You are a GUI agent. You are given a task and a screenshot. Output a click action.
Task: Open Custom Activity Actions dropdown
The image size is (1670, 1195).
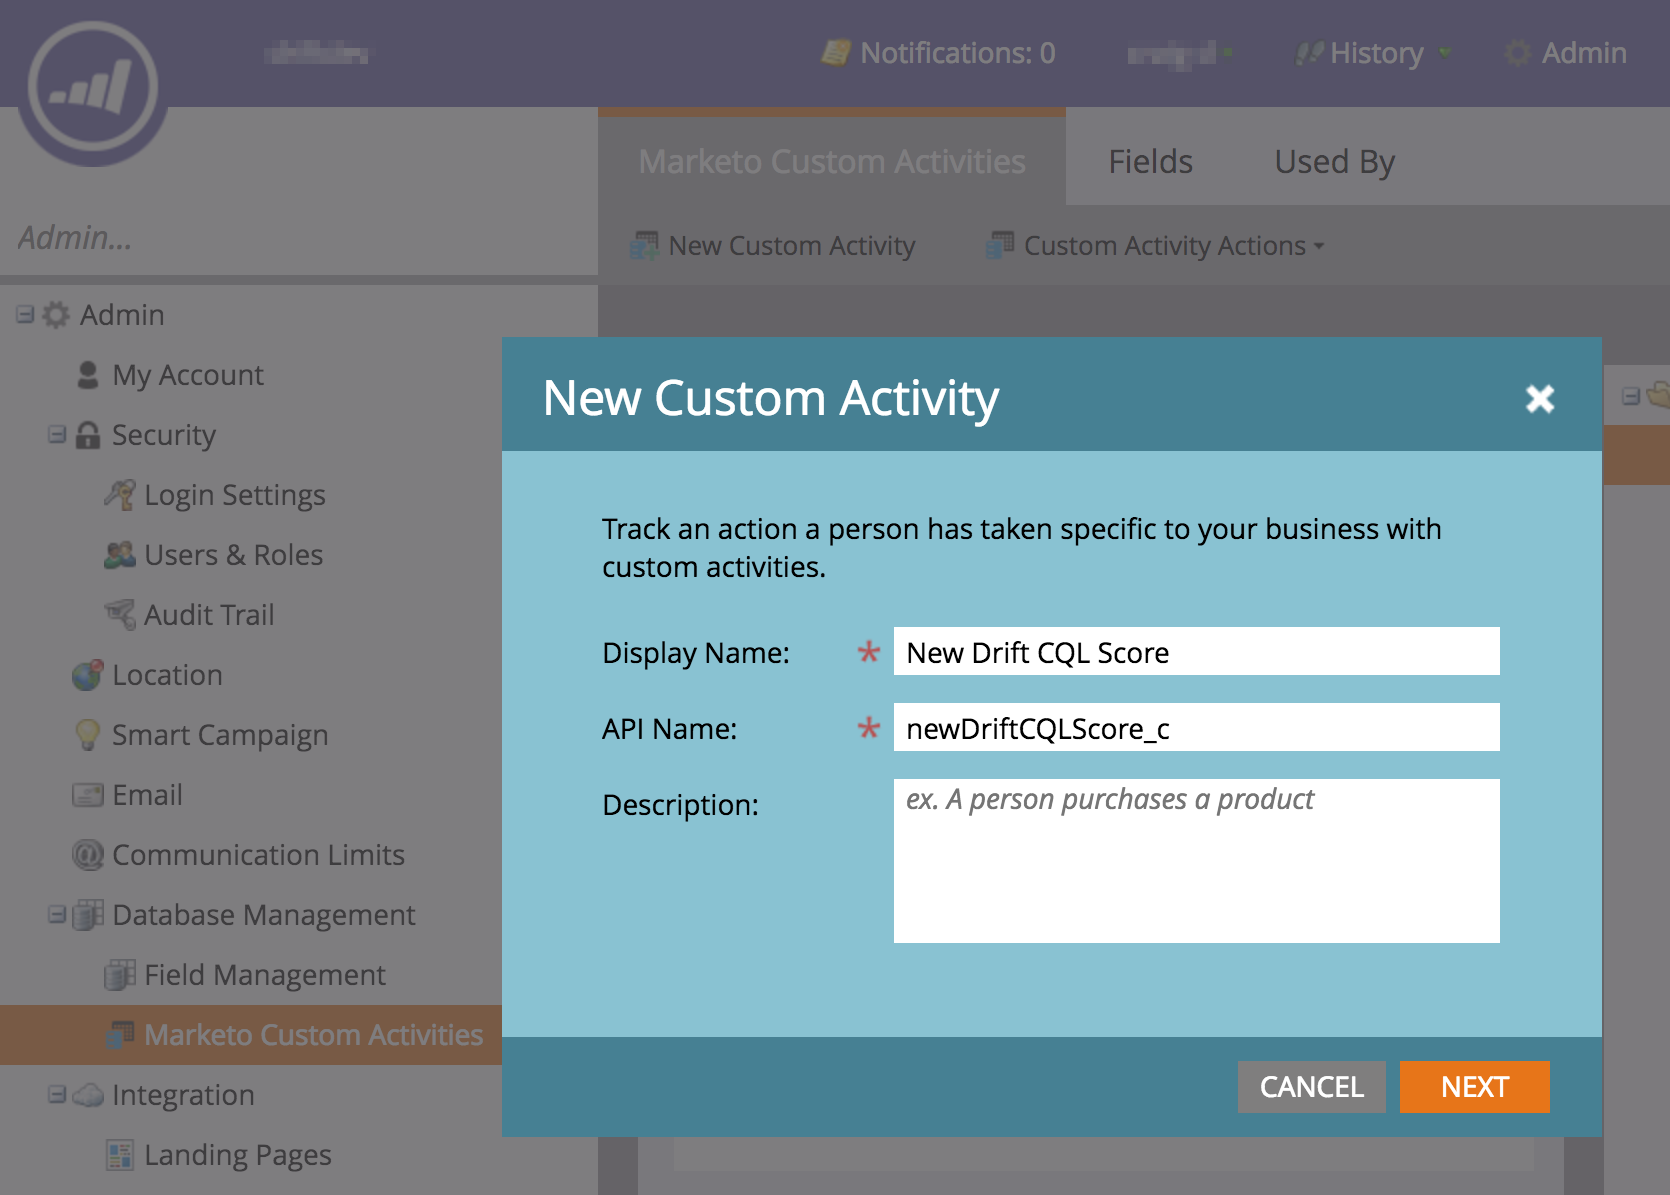click(1155, 245)
